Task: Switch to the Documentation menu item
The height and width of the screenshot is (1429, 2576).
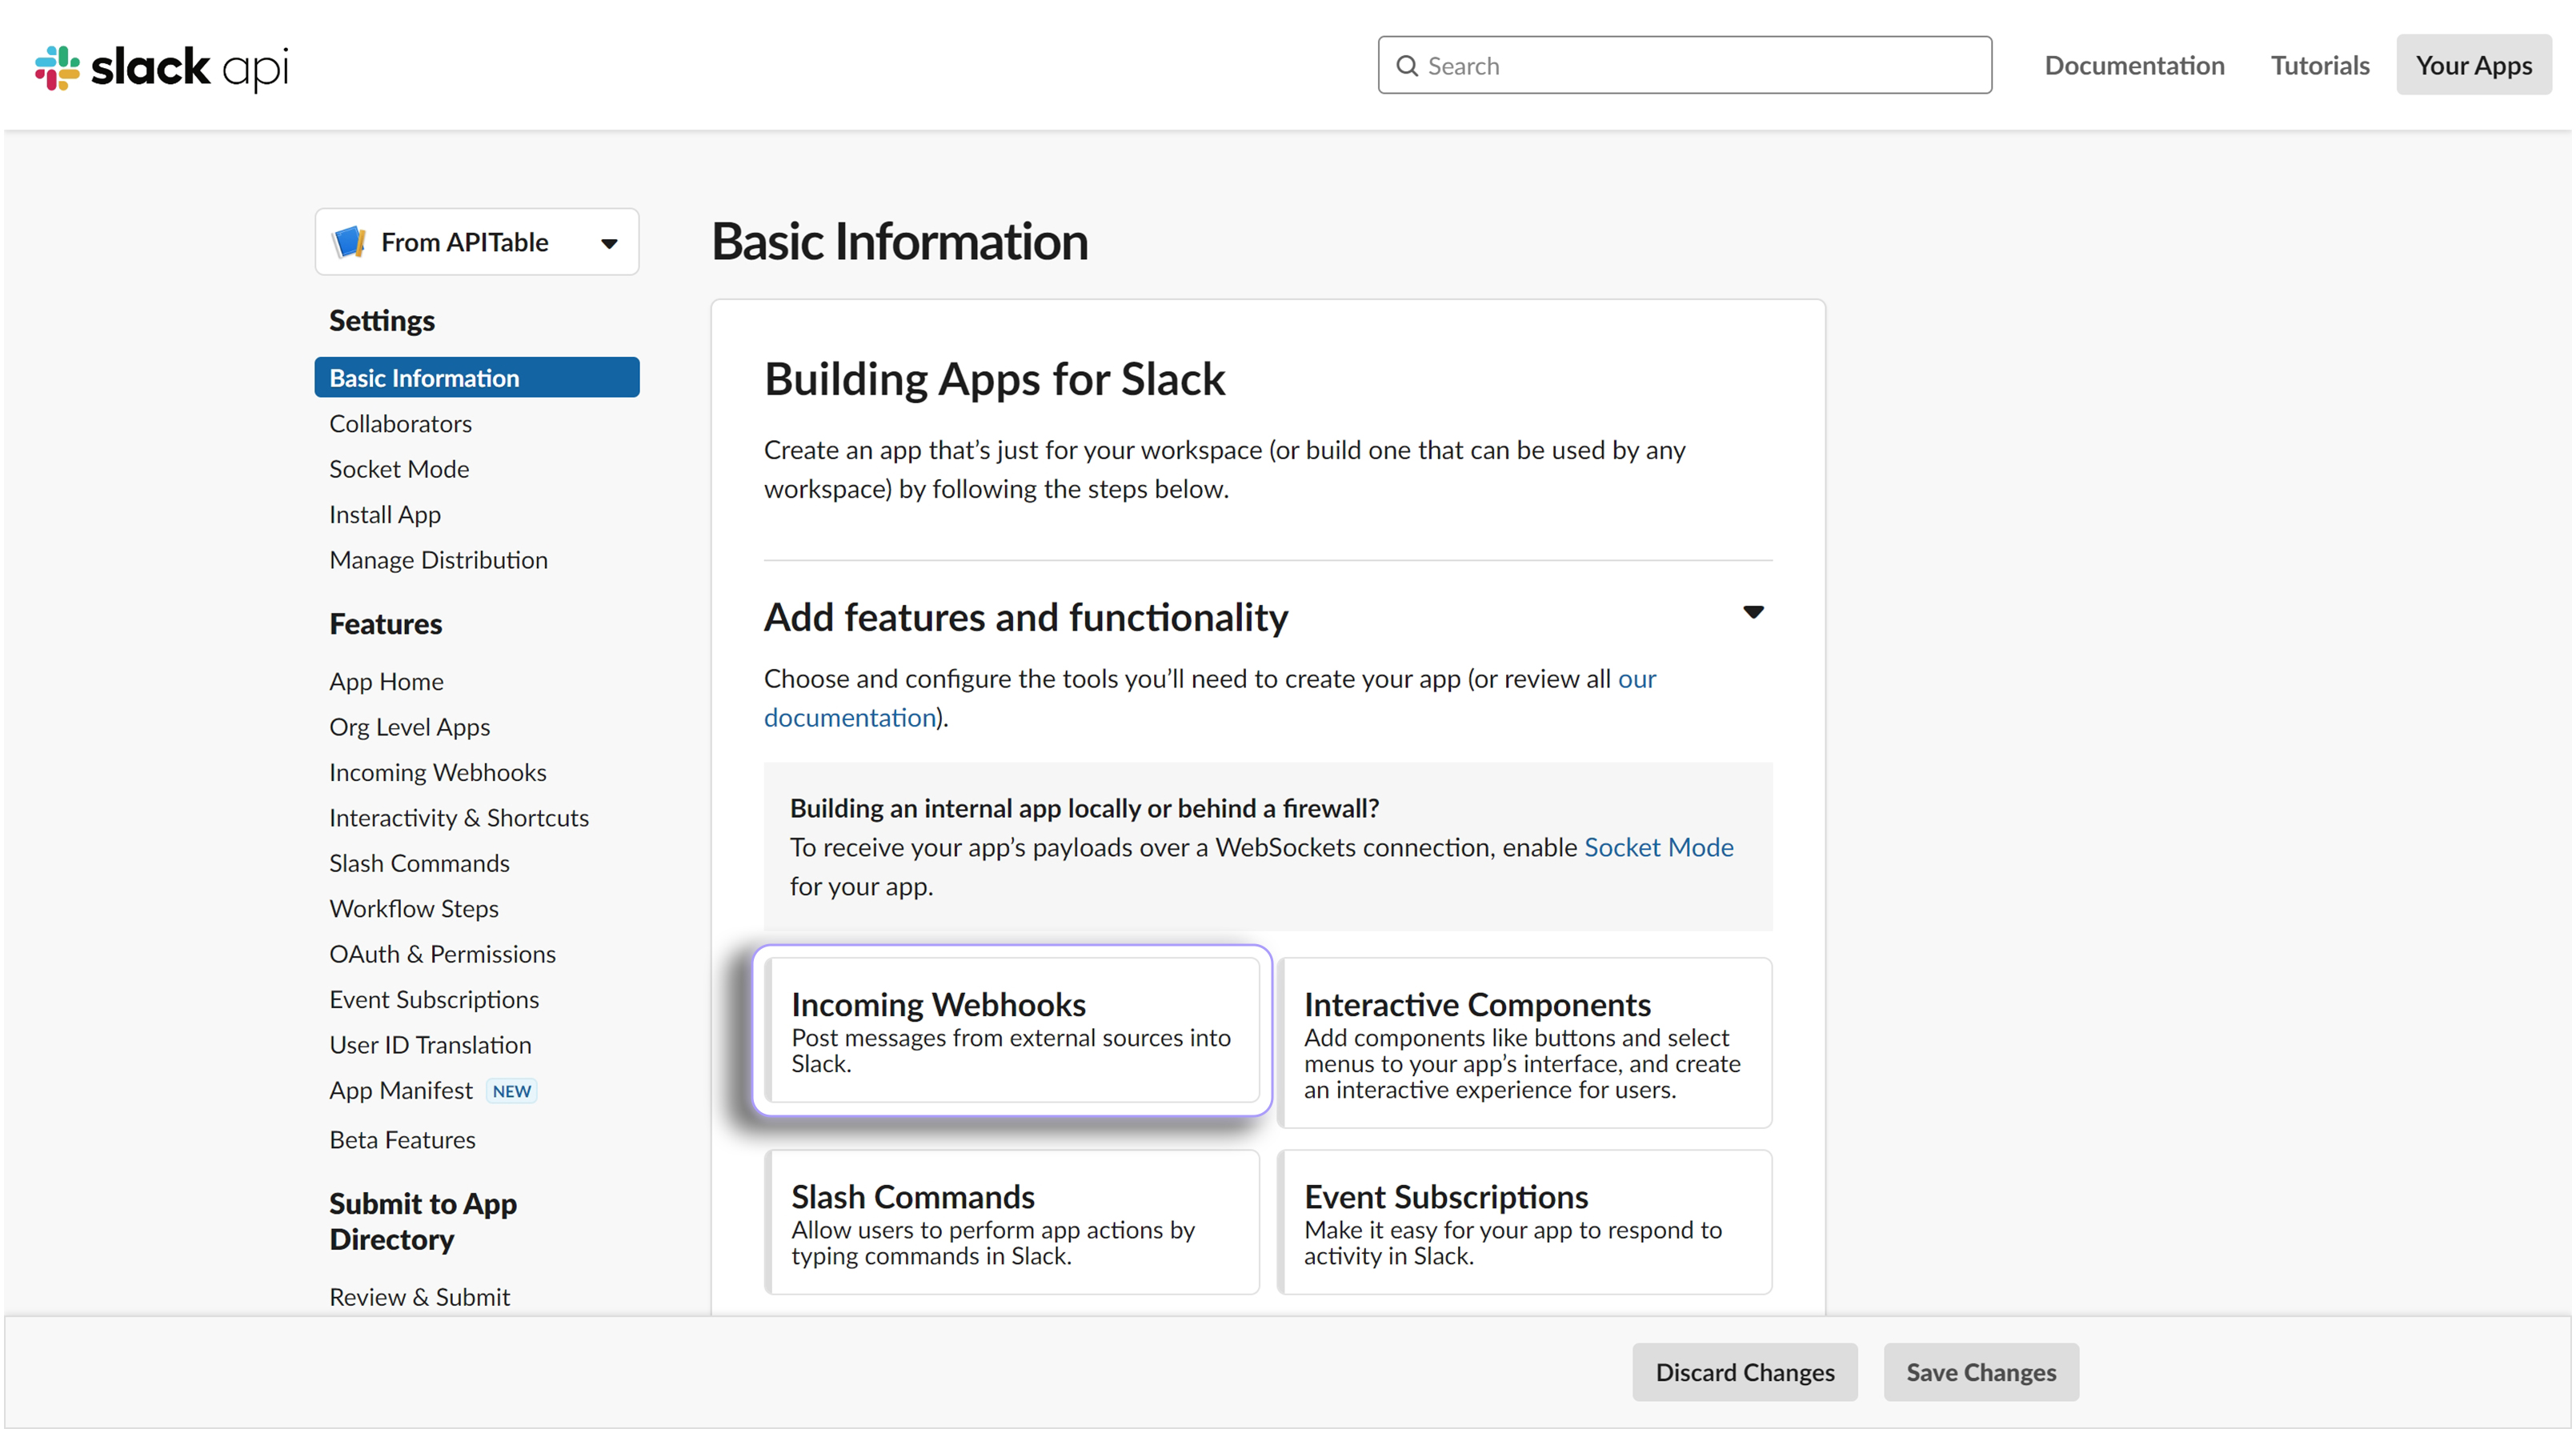Action: 2134,65
